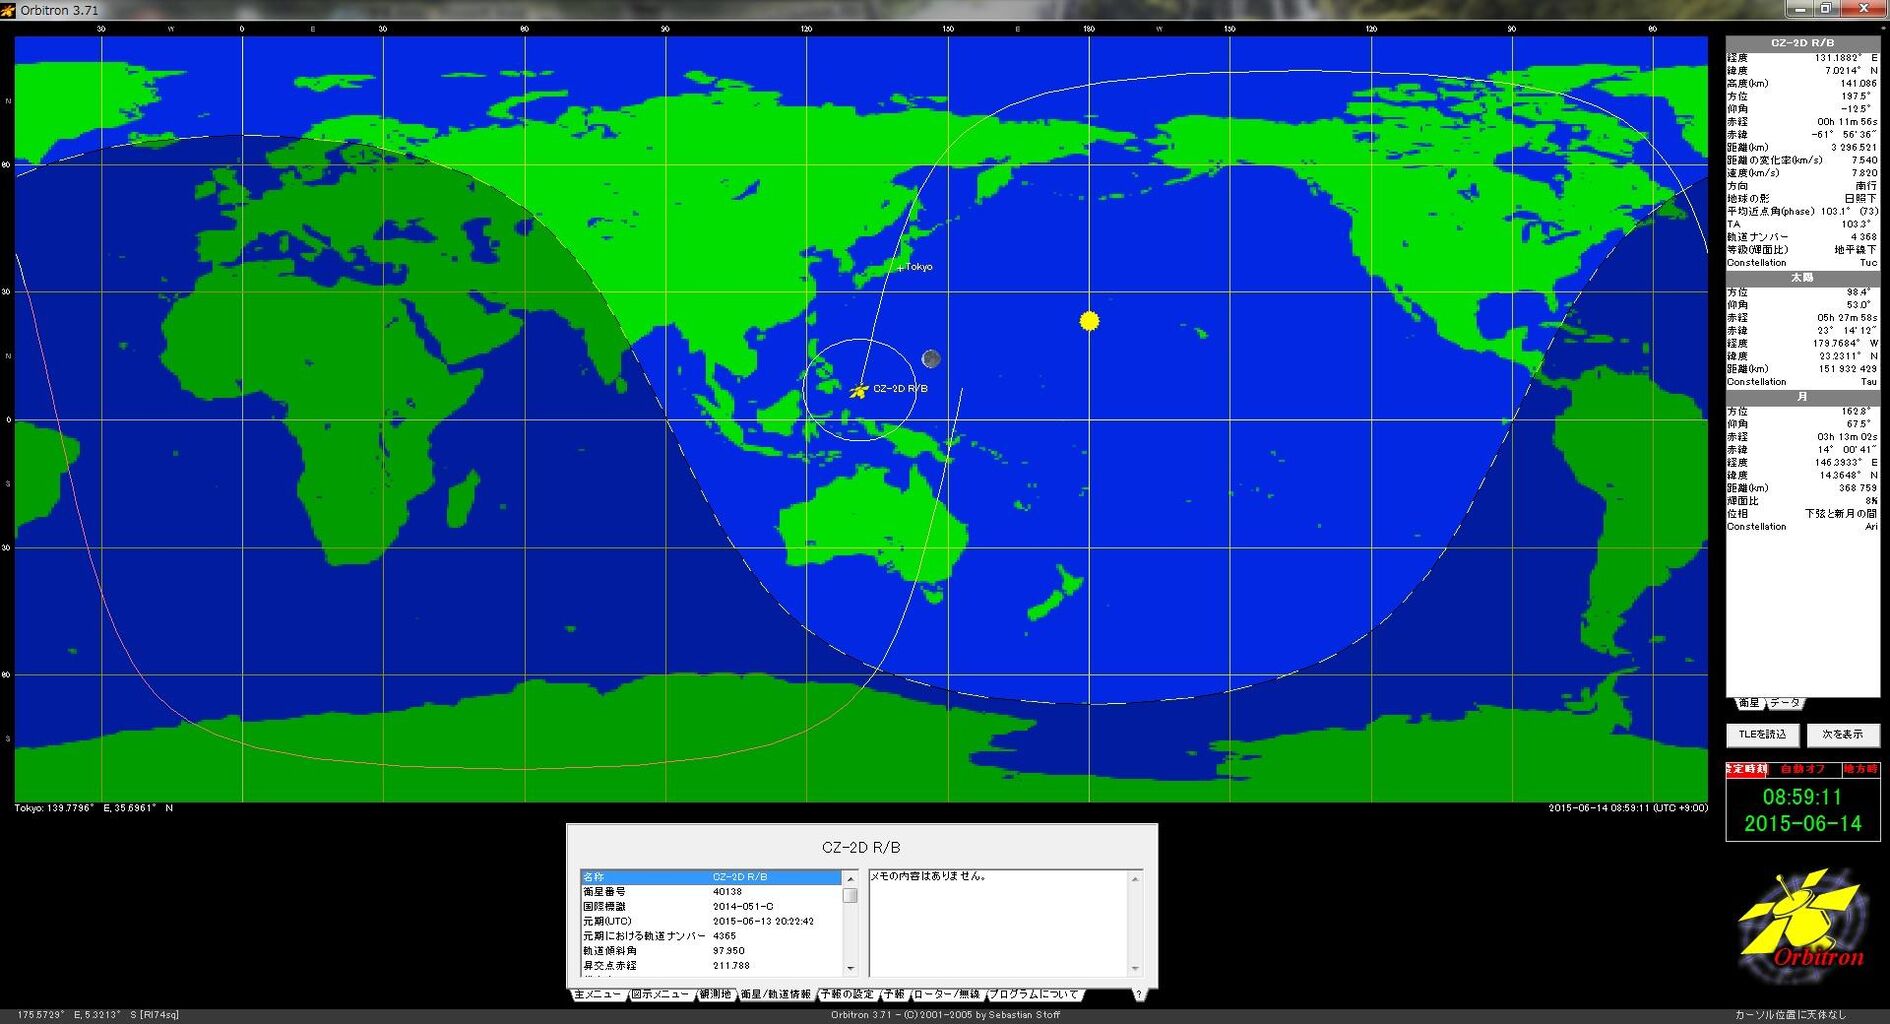
Task: Switch to the 観測地 tab
Action: 716,995
